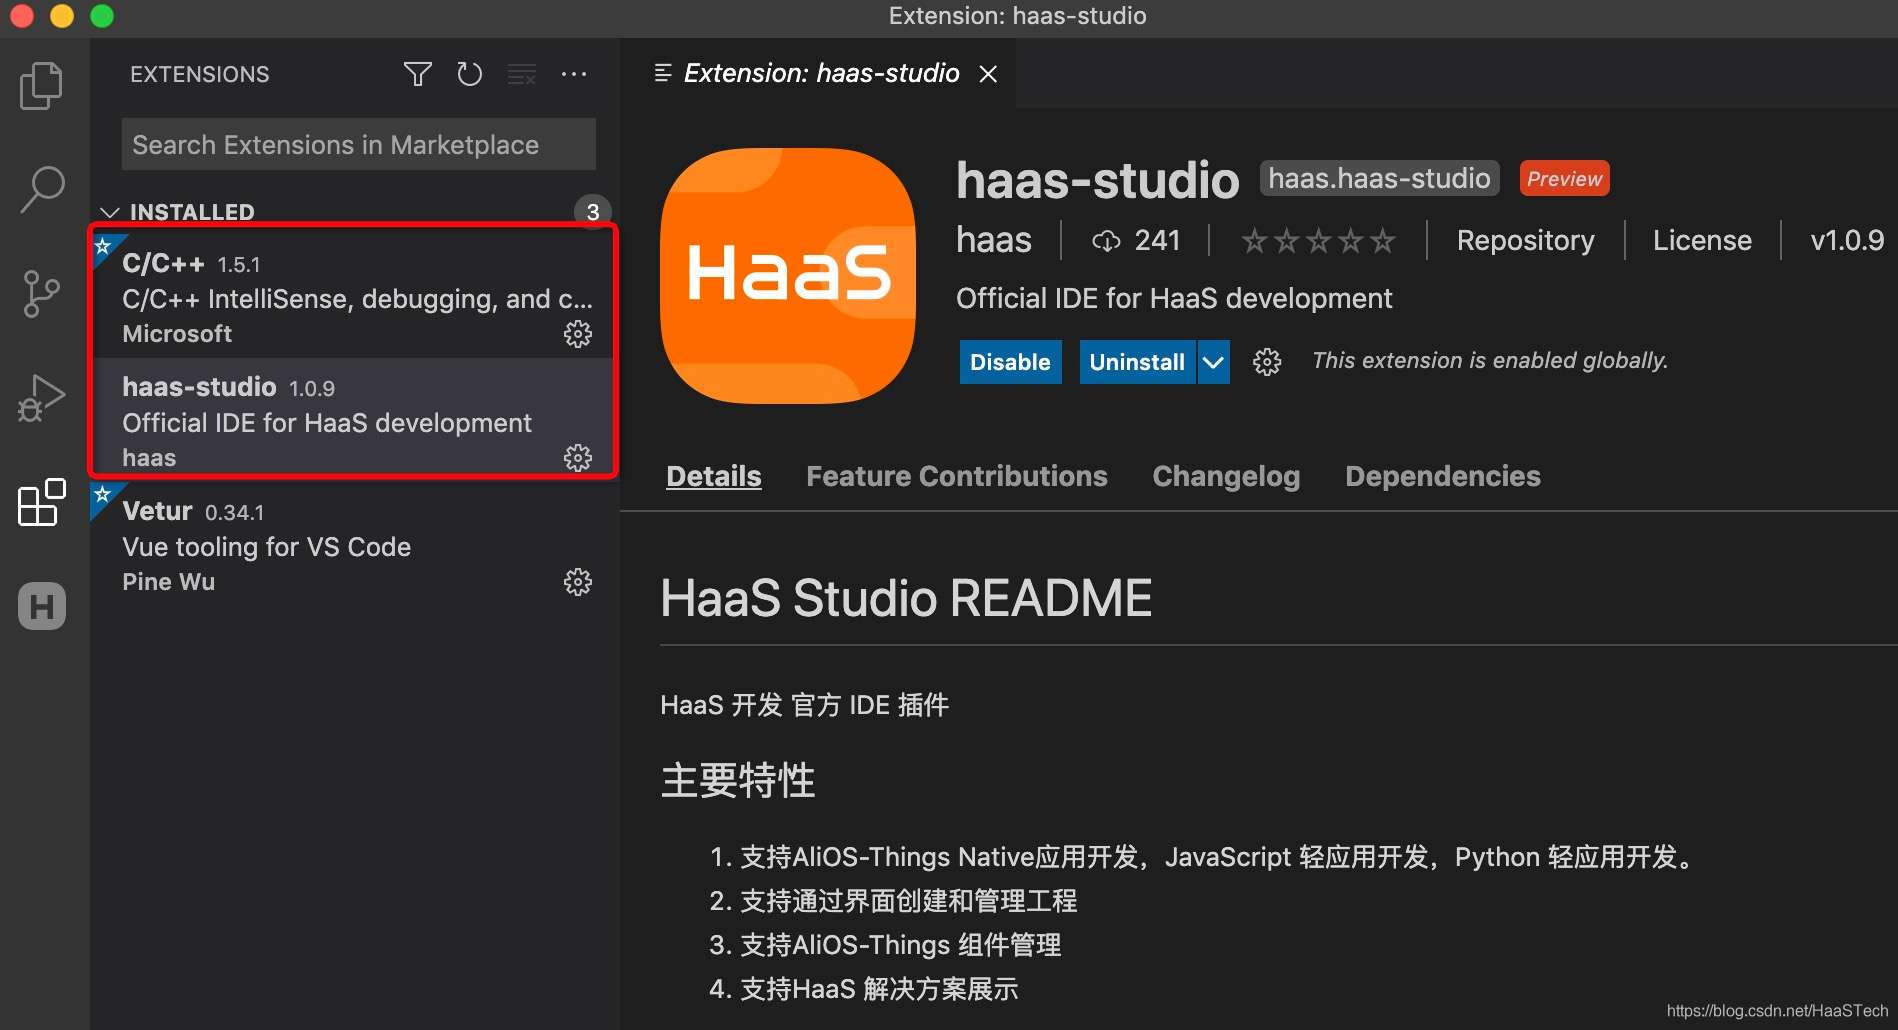The width and height of the screenshot is (1898, 1030).
Task: Open the HaaS Studio activity bar icon
Action: tap(42, 606)
